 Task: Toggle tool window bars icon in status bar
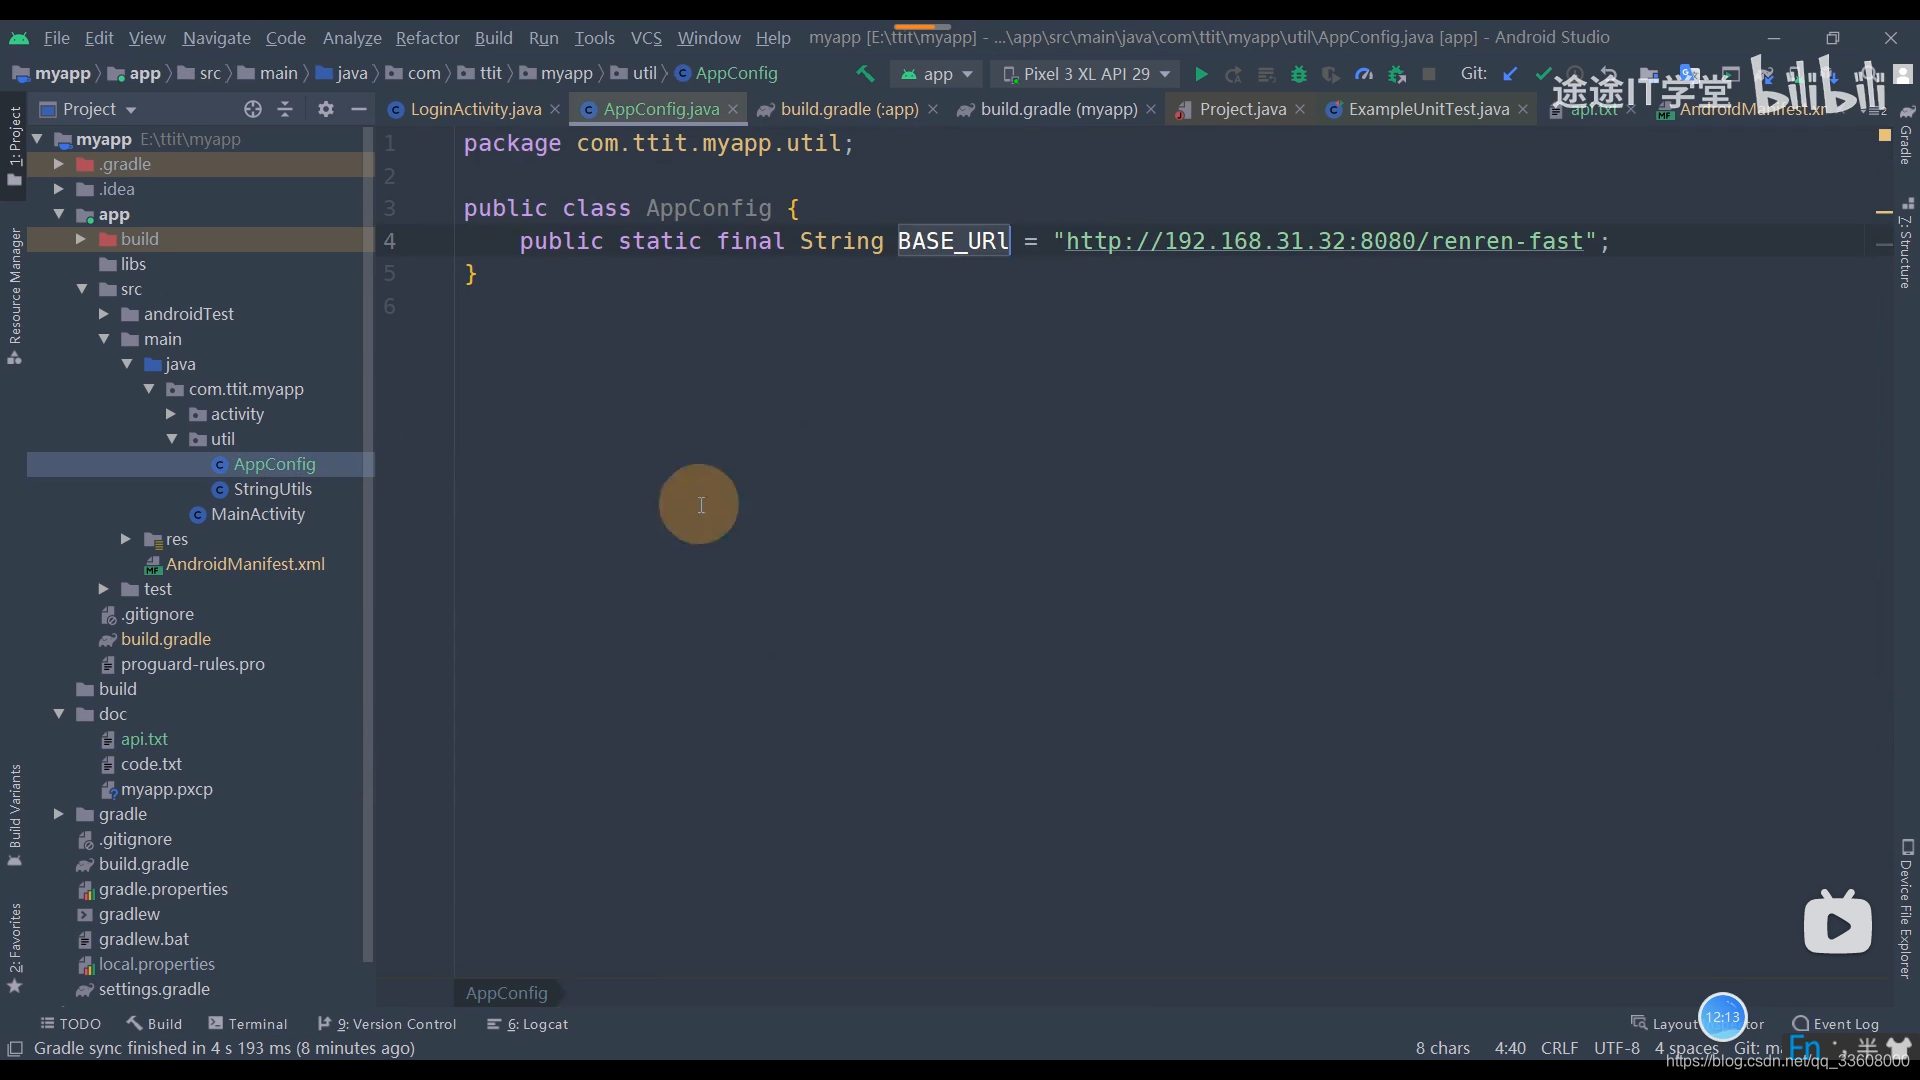pyautogui.click(x=15, y=1048)
